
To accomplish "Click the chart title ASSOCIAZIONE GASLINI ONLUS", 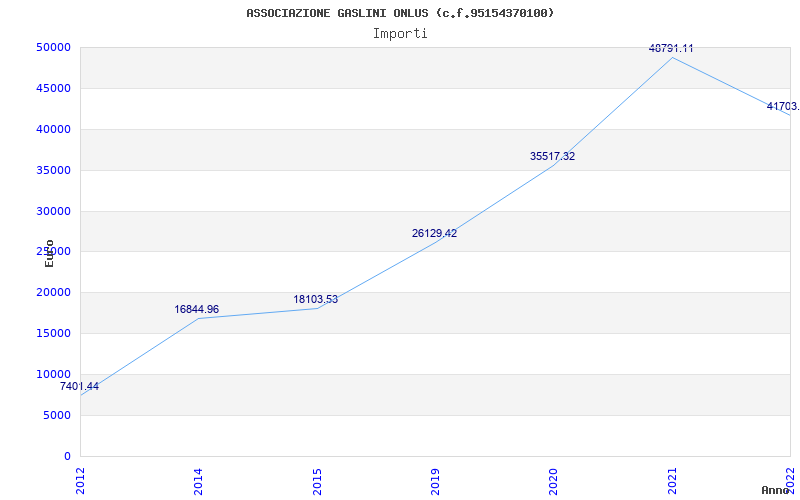I will (400, 13).
